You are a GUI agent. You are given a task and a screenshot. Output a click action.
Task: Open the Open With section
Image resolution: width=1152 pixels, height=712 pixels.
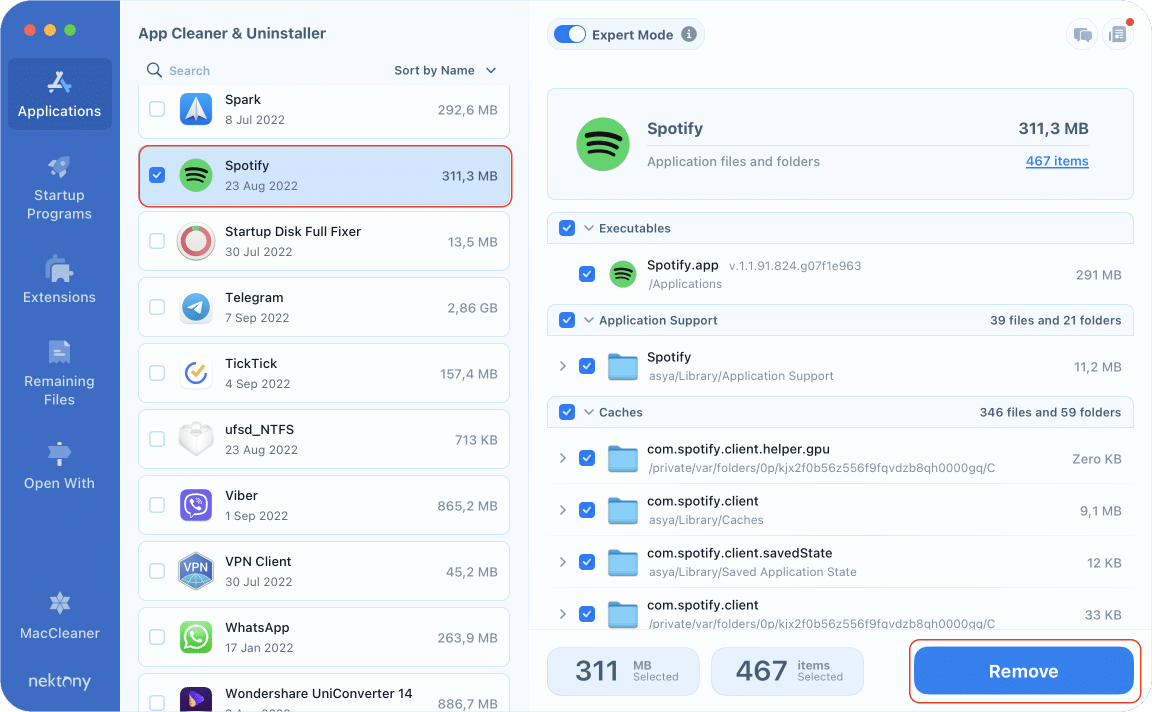(60, 466)
